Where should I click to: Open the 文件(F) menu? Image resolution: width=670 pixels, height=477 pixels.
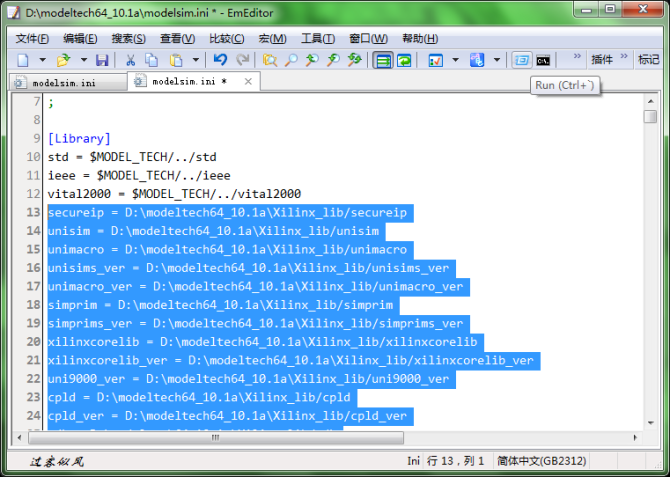click(x=32, y=39)
